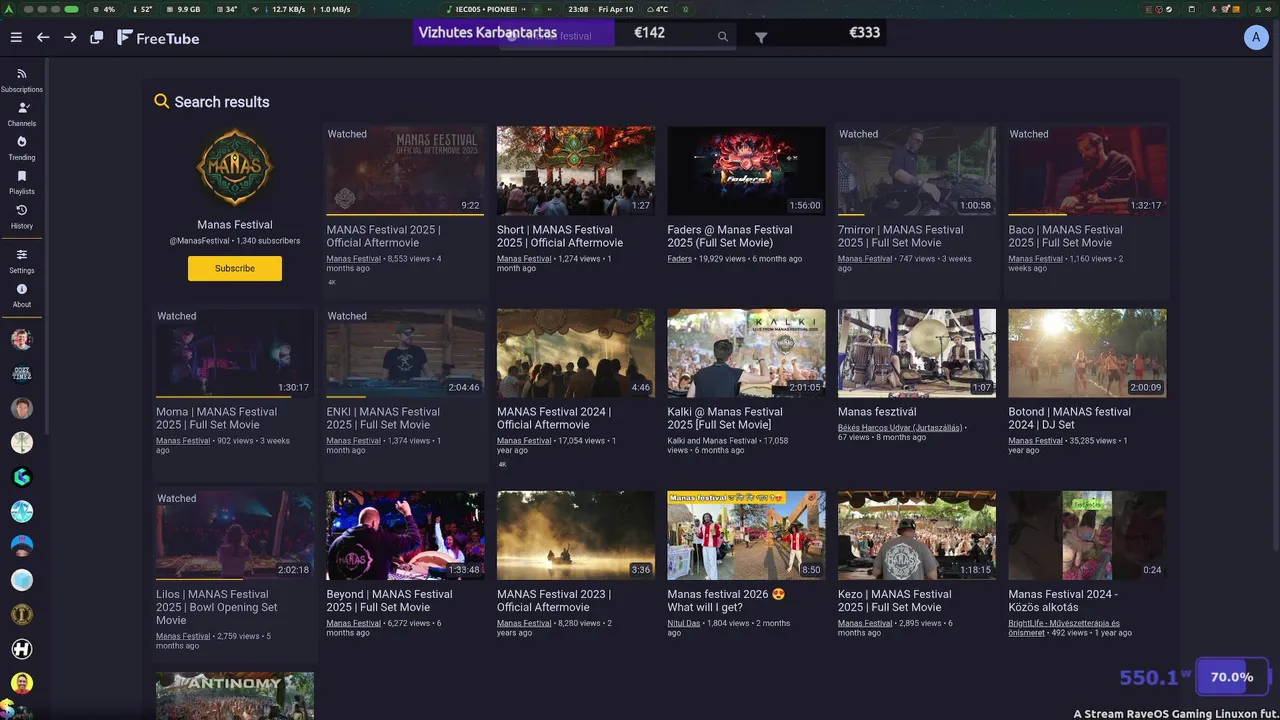The width and height of the screenshot is (1280, 720).
Task: Click the Vizhutes Karbantartas overlay label
Action: [487, 32]
